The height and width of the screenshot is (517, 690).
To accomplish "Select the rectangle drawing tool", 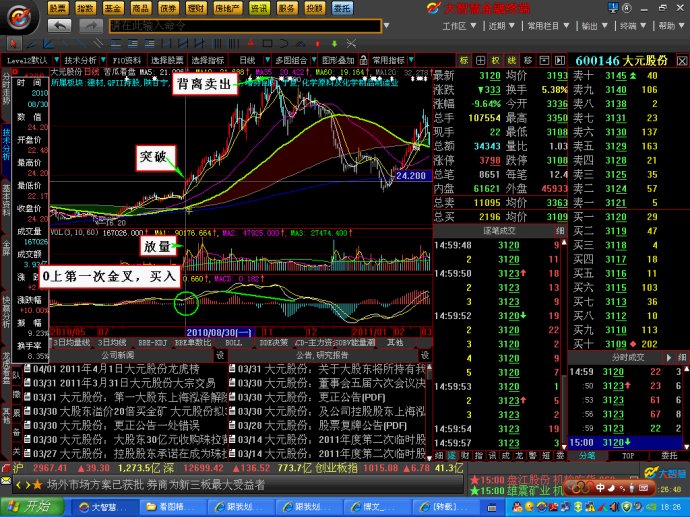I will [x=267, y=44].
